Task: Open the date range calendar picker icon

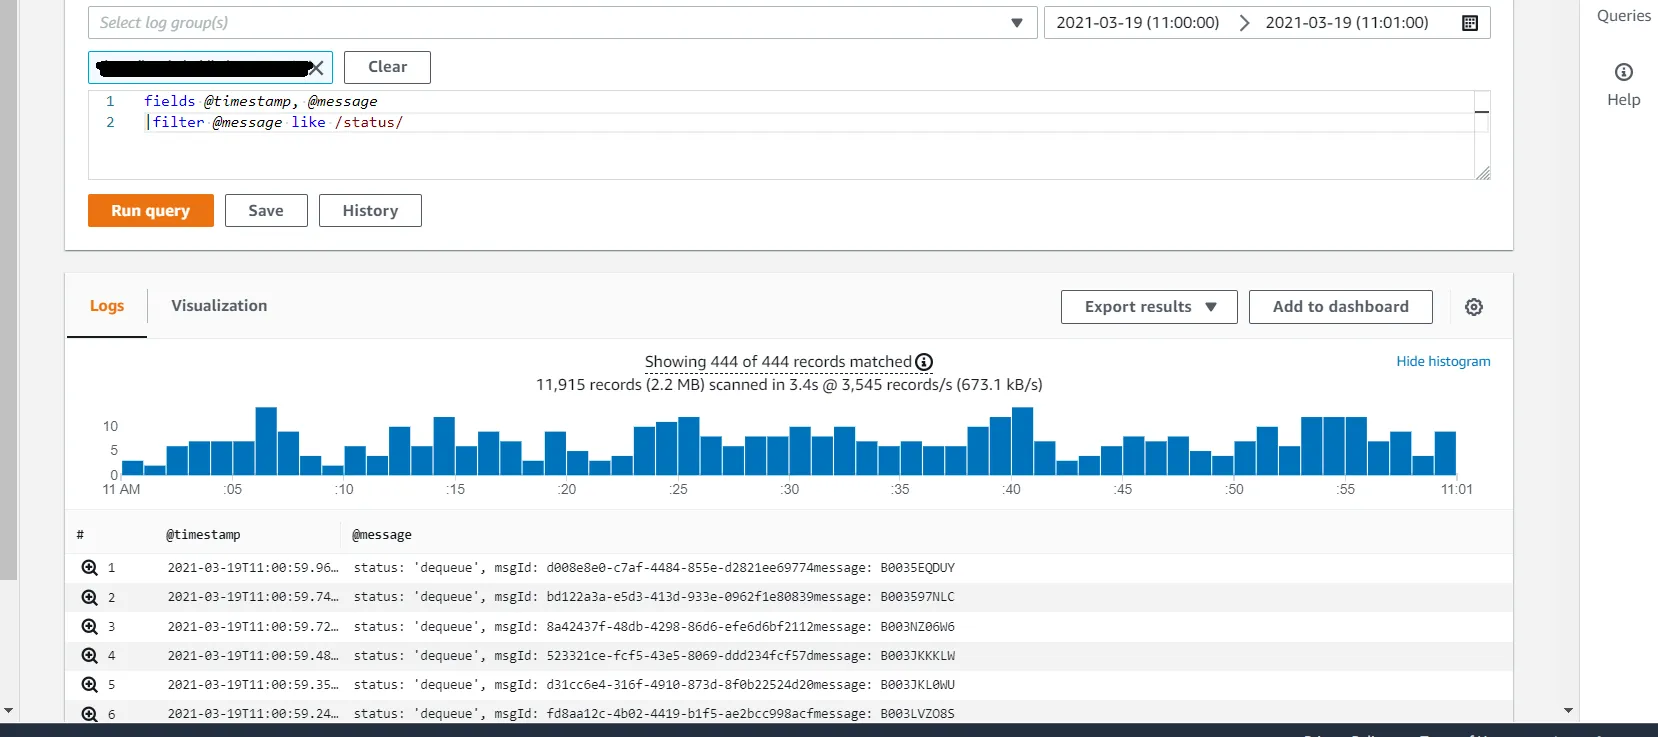Action: pos(1469,23)
